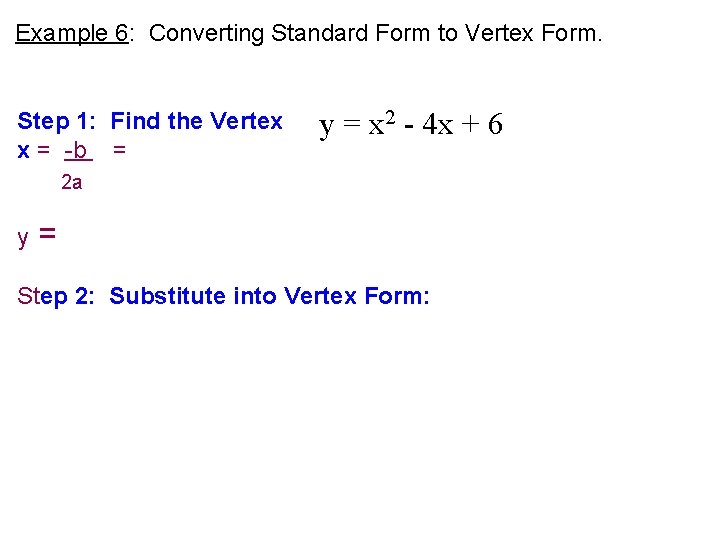Click the "Step 2:" label

[56, 296]
